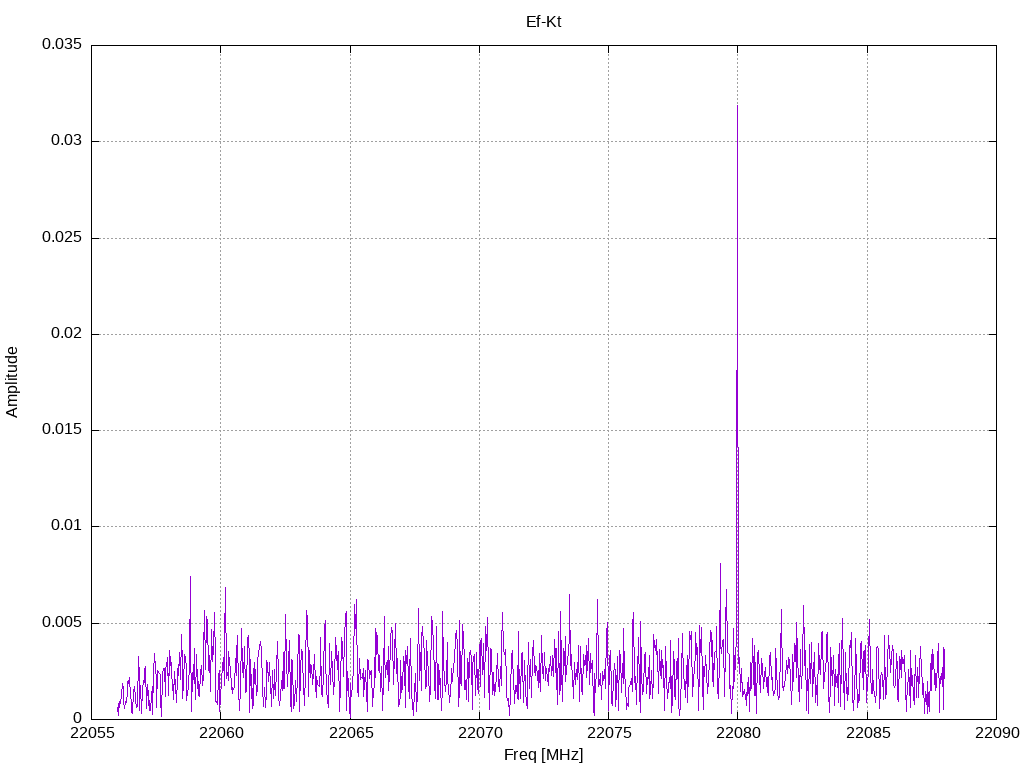Click the top of the tallest spike at 22080

point(737,107)
